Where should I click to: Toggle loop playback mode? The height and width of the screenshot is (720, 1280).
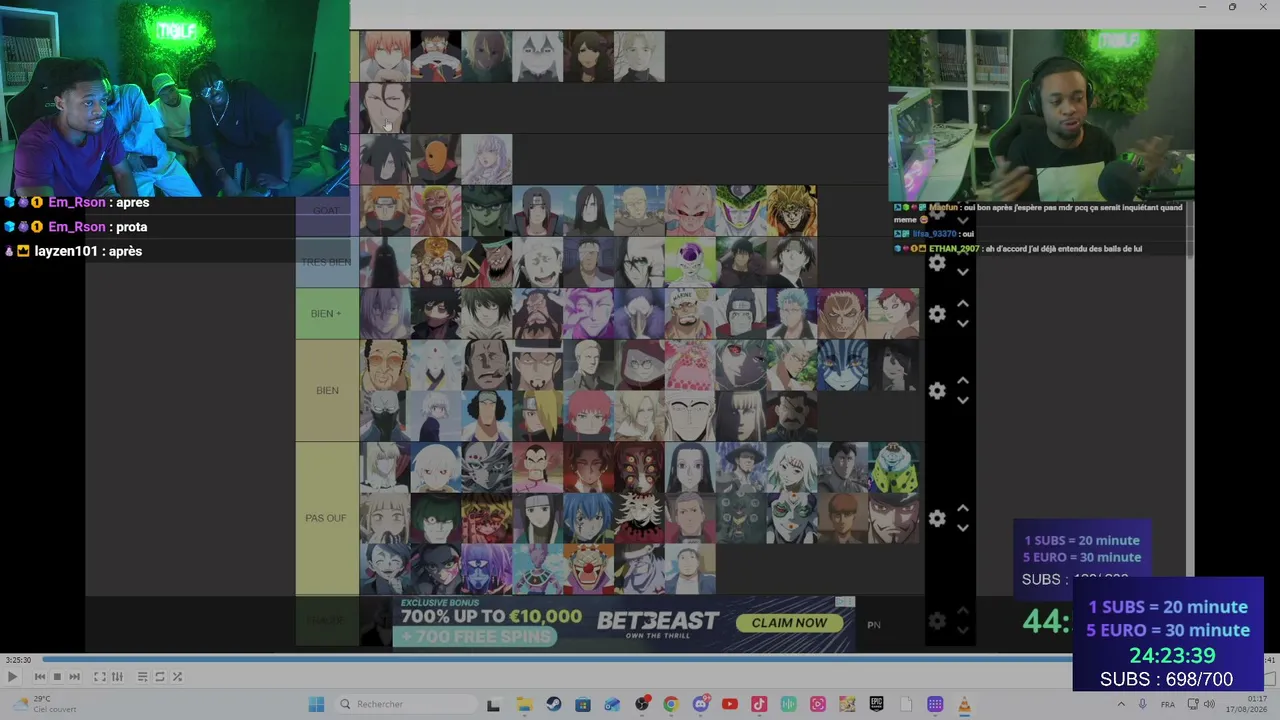159,677
